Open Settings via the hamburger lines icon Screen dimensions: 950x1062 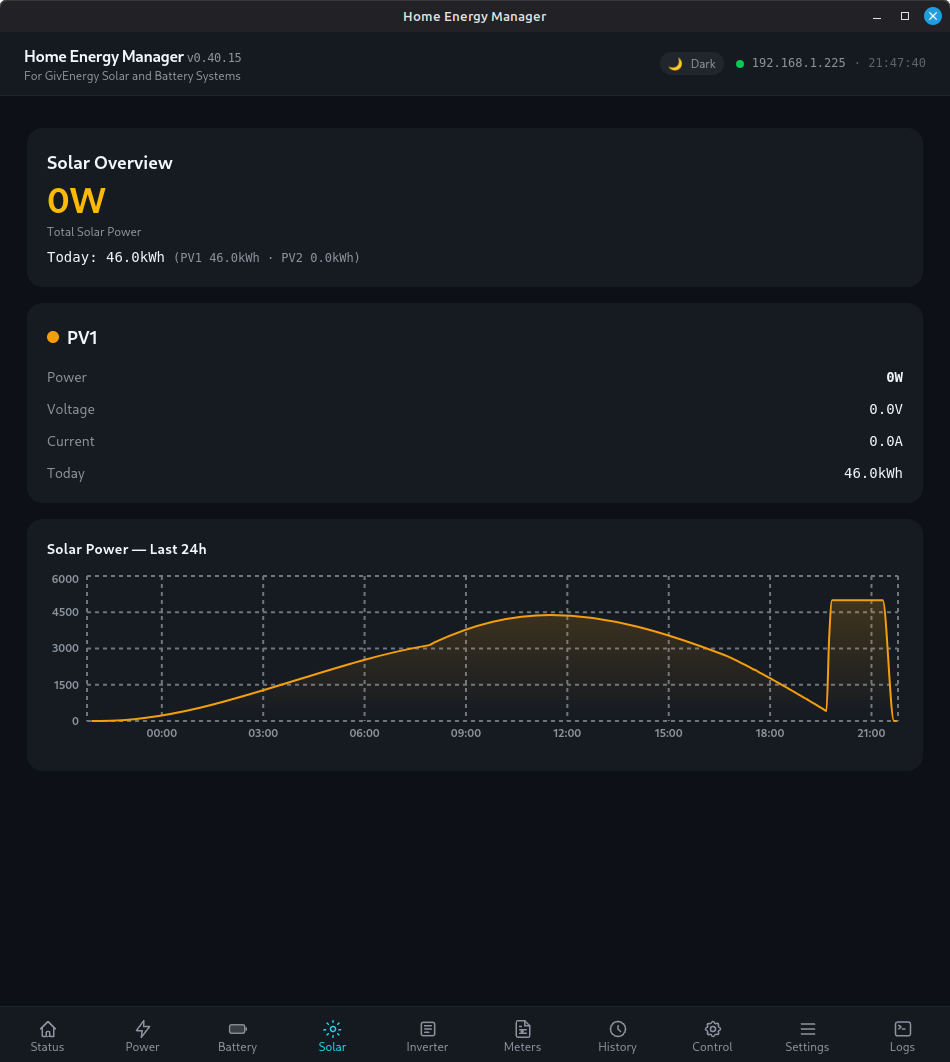pyautogui.click(x=807, y=1029)
